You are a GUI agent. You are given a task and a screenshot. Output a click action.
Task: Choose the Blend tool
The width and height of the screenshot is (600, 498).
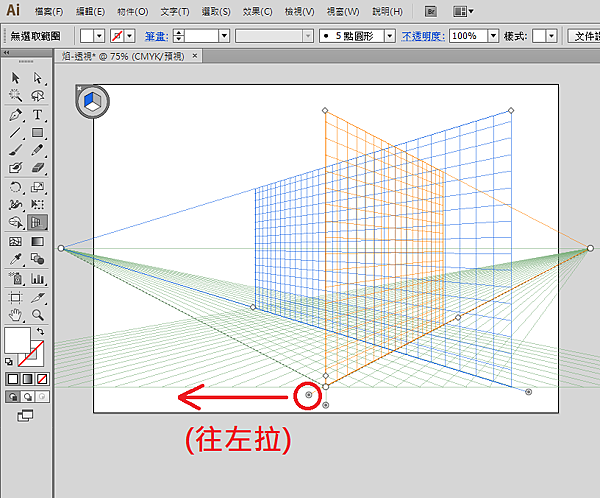(x=38, y=259)
